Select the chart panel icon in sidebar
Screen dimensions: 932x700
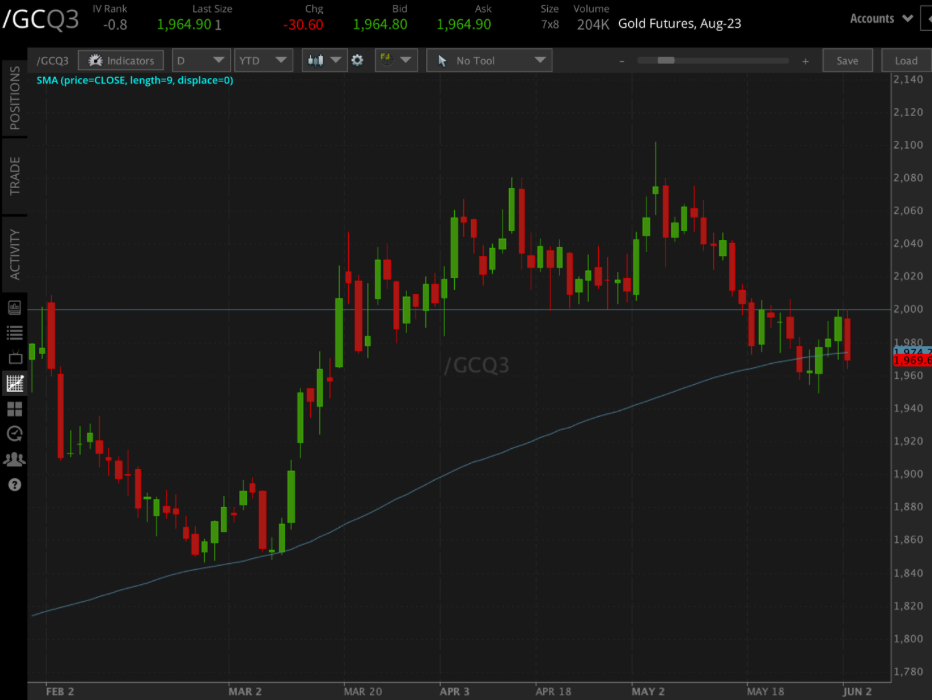(x=13, y=383)
